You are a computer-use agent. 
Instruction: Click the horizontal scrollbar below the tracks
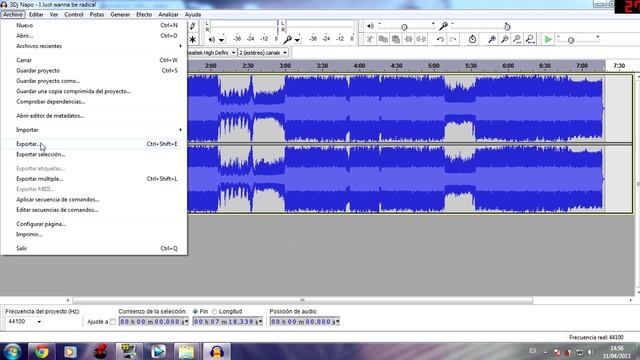click(x=302, y=300)
